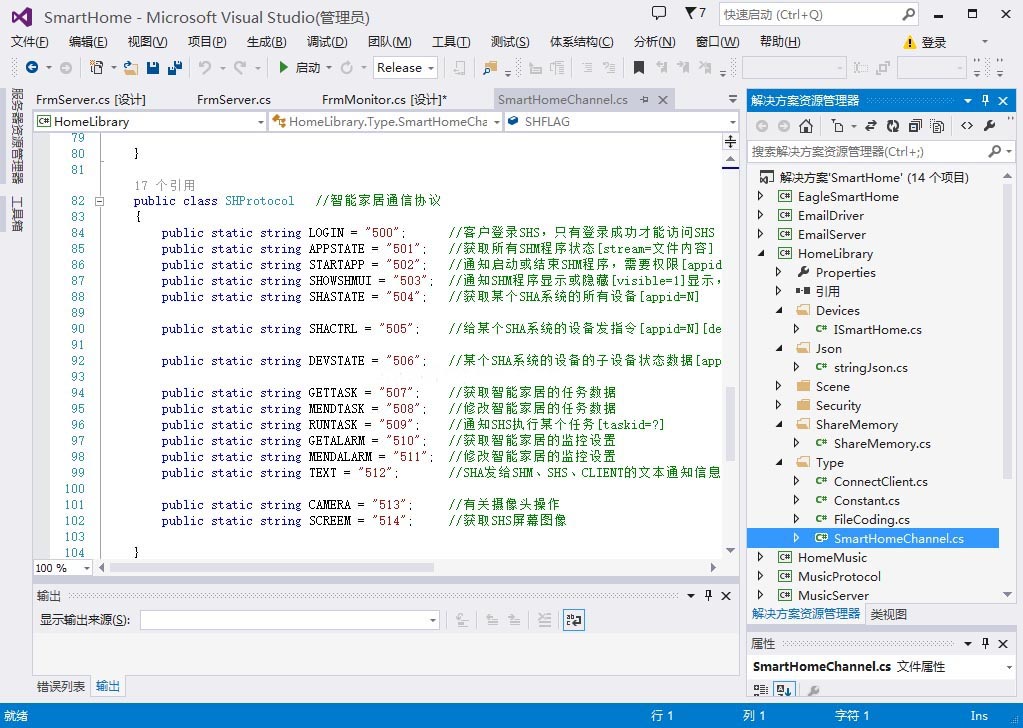The image size is (1023, 728).
Task: Select the Security folder
Action: (x=838, y=406)
